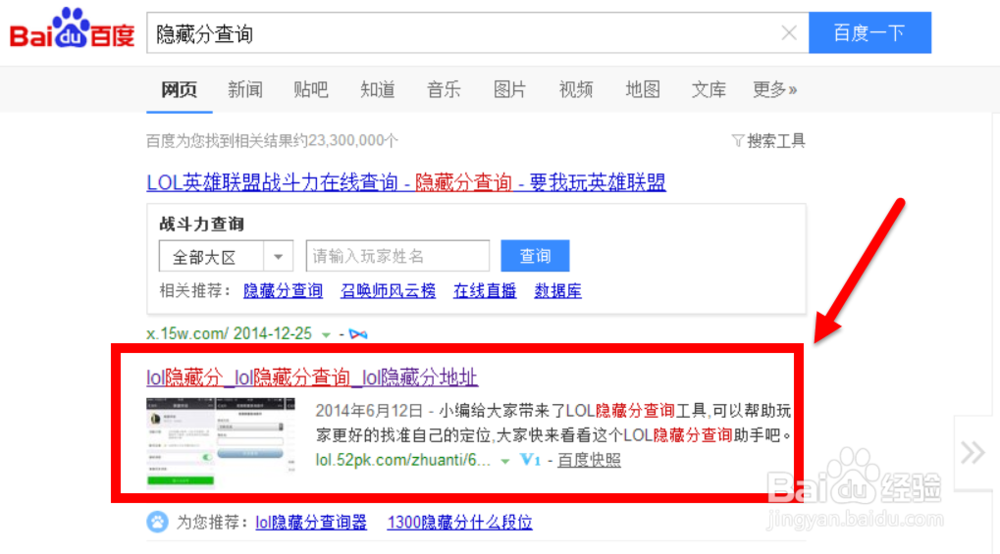The image size is (1000, 554).
Task: Open the lol隐藏分_lol隐藏分查询_lol隐藏分地址 result
Action: [x=312, y=377]
